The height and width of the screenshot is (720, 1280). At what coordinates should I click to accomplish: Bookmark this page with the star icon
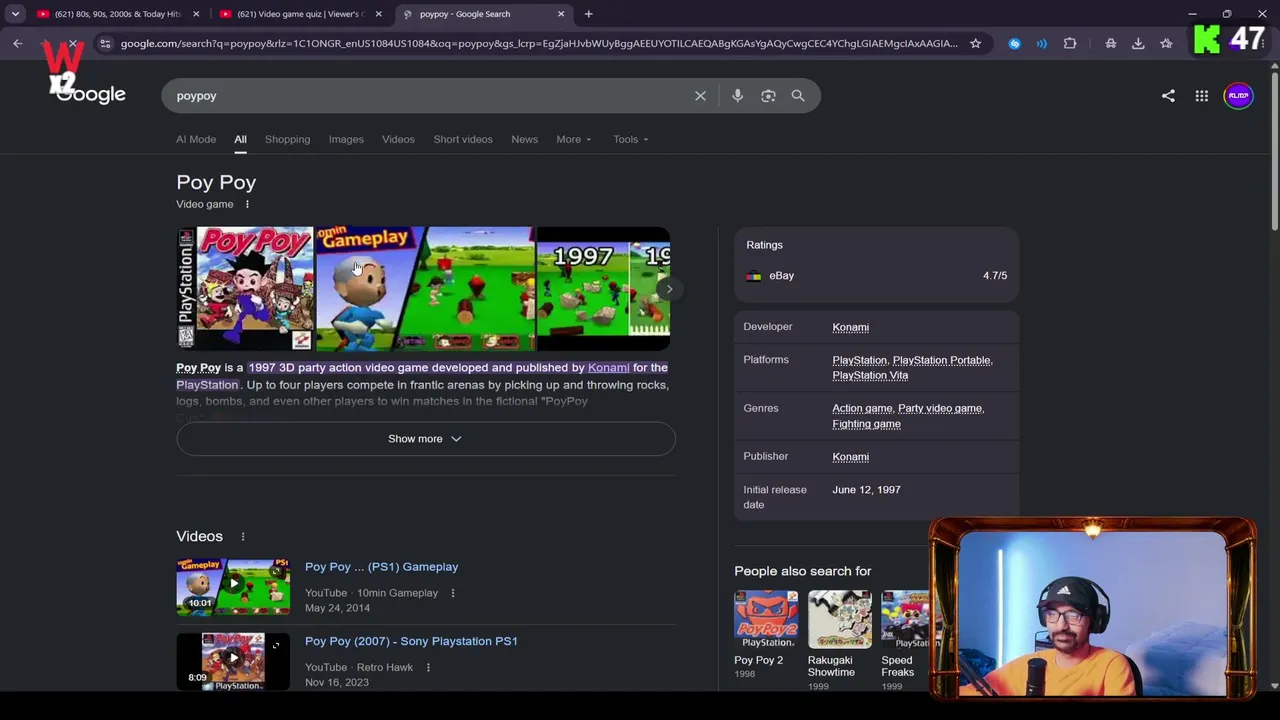pos(975,44)
